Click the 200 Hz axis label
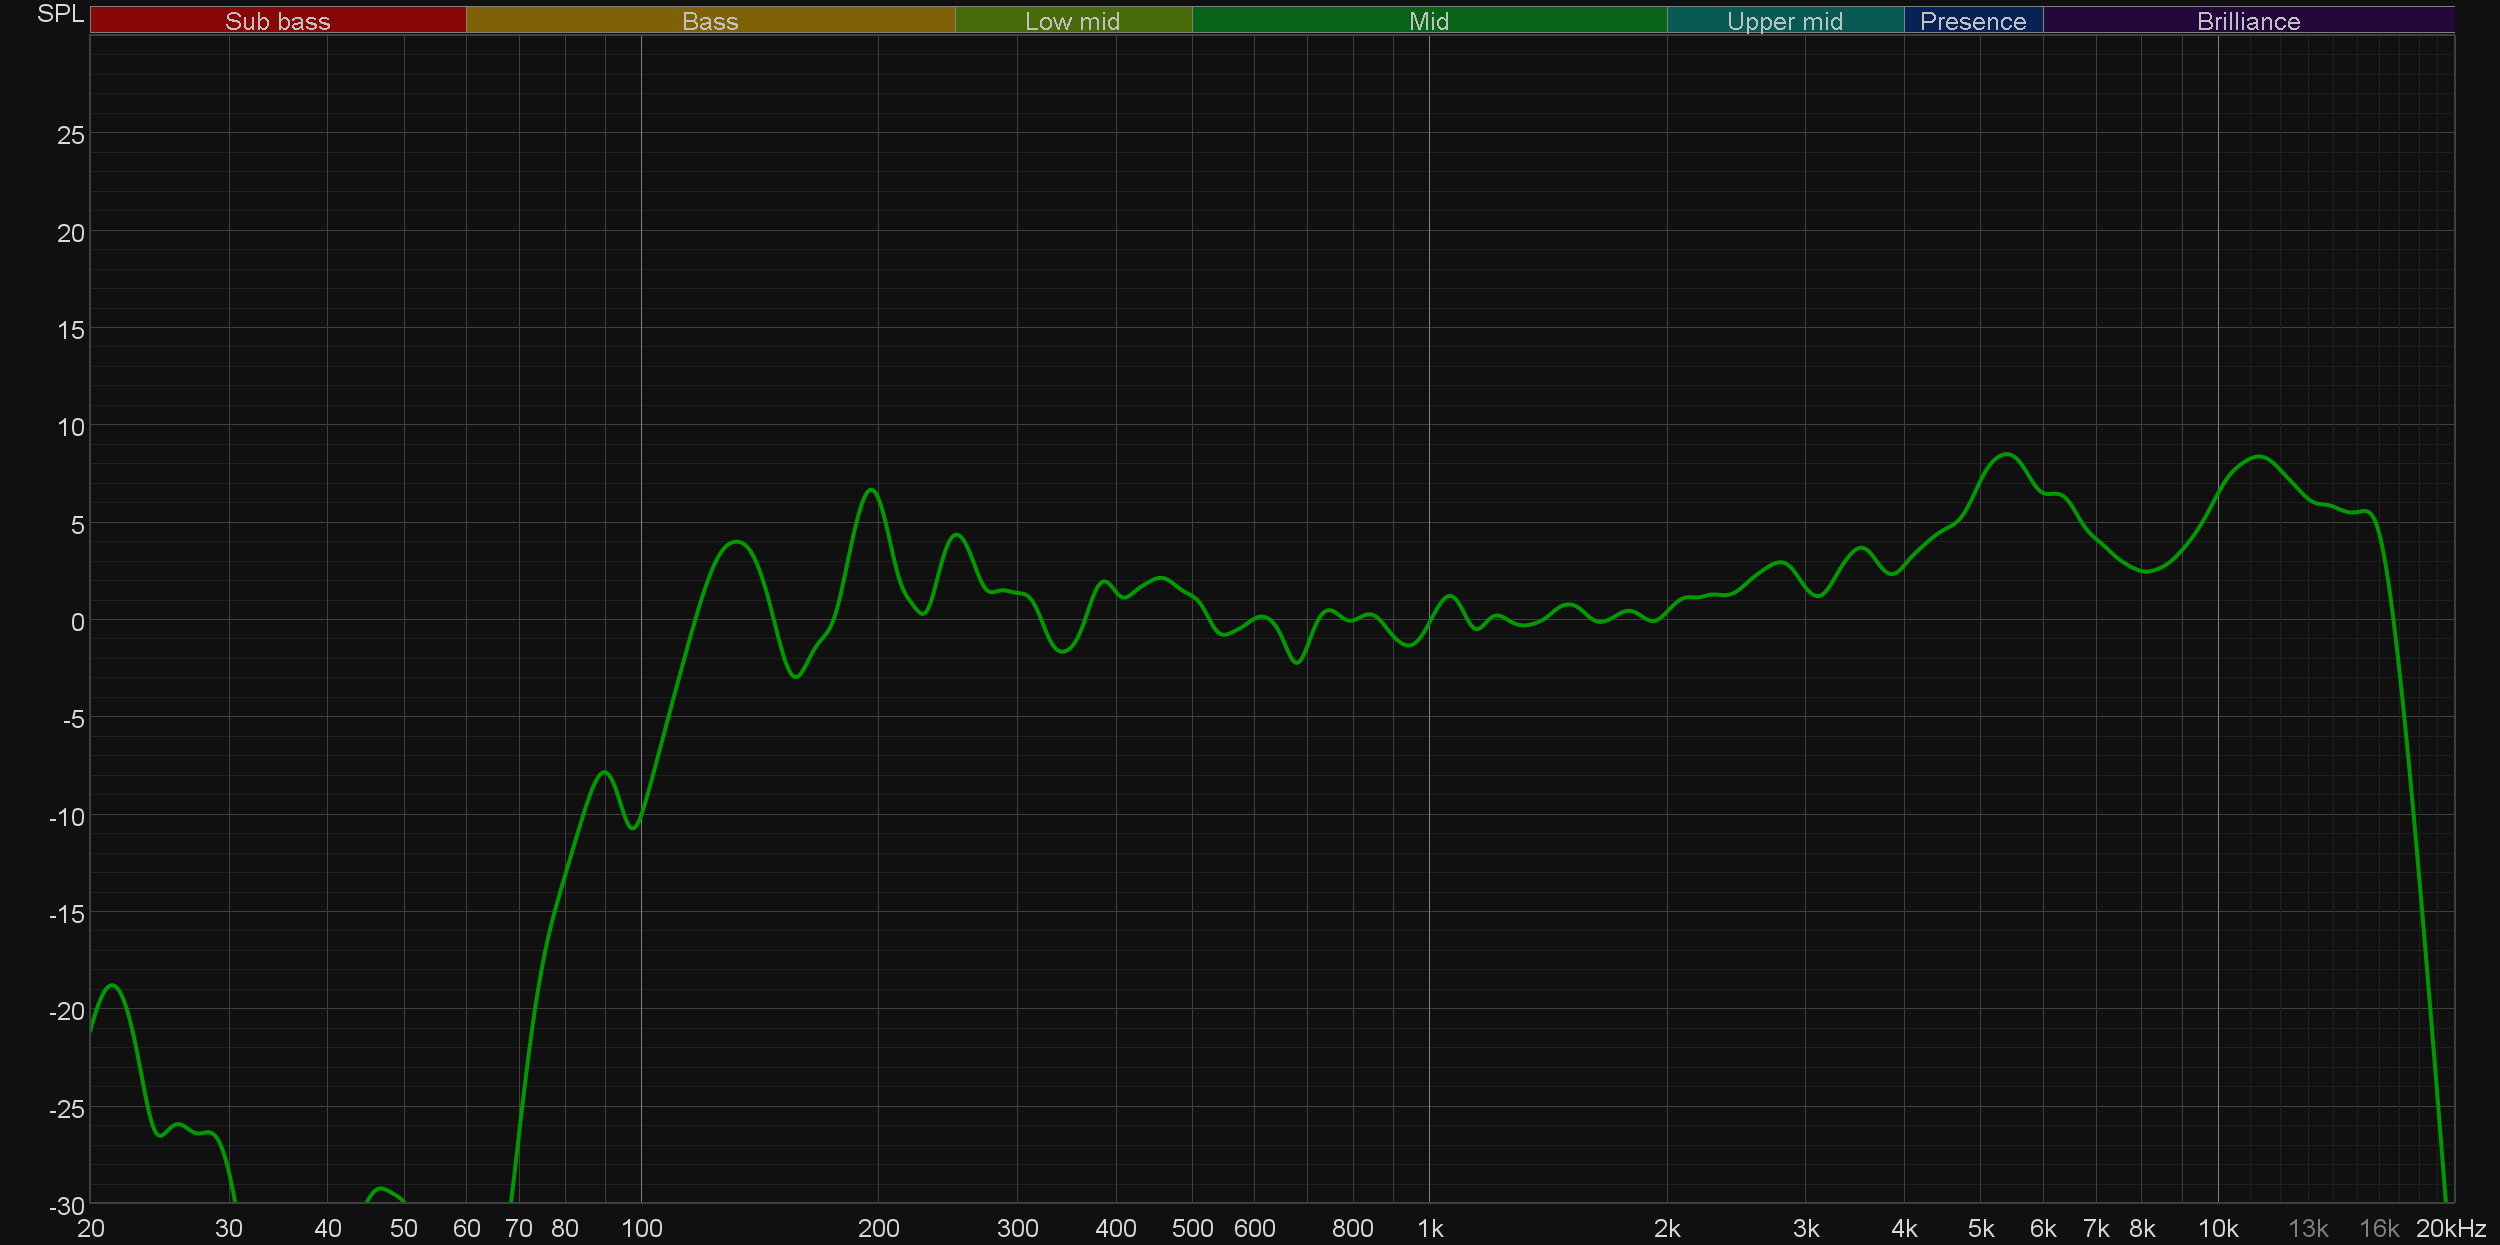 point(878,1228)
